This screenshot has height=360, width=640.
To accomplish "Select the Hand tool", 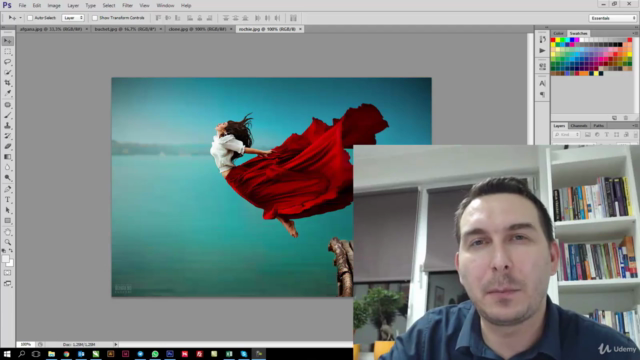I will 8,232.
